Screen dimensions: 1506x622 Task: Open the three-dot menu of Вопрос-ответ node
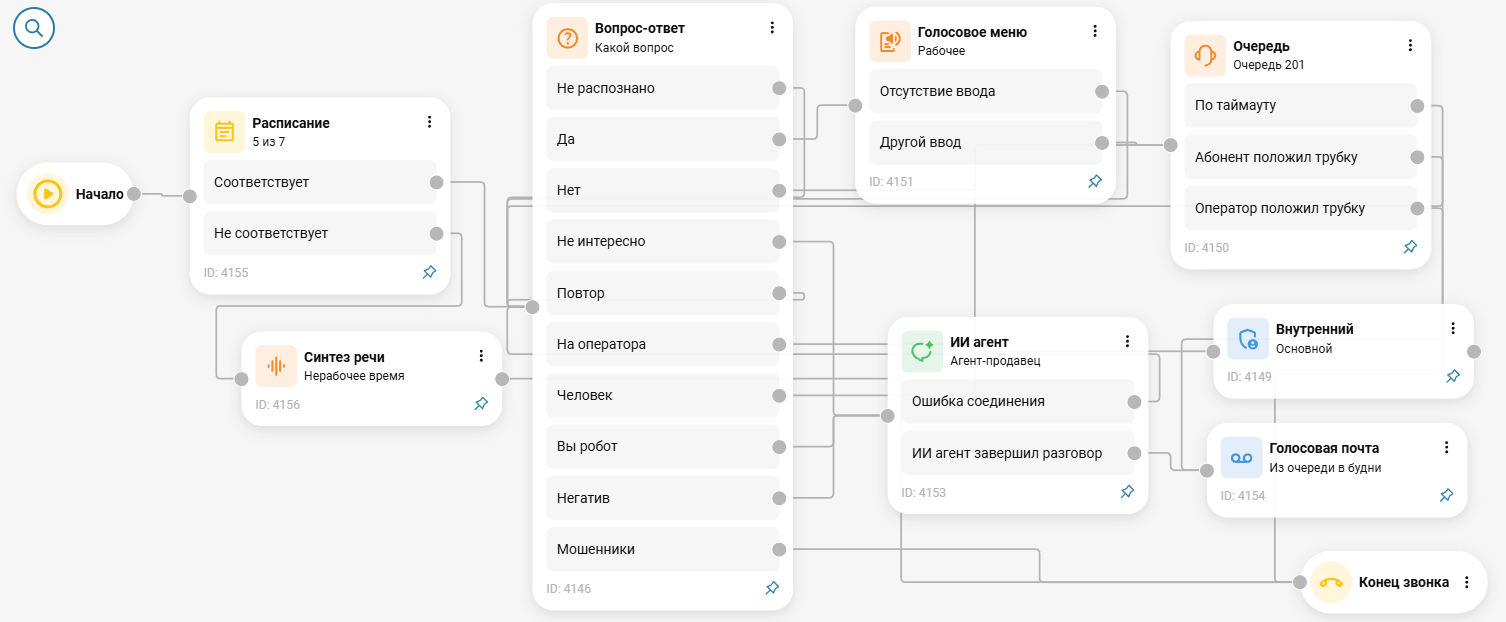772,28
